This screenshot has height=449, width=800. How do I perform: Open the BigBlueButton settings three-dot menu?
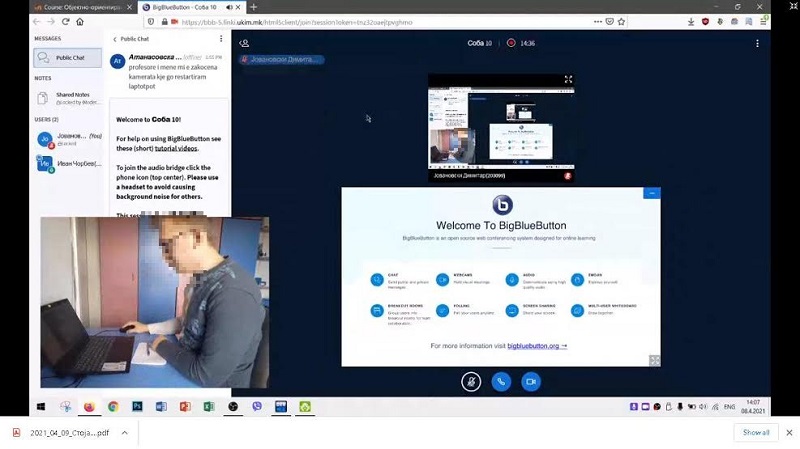click(x=758, y=43)
